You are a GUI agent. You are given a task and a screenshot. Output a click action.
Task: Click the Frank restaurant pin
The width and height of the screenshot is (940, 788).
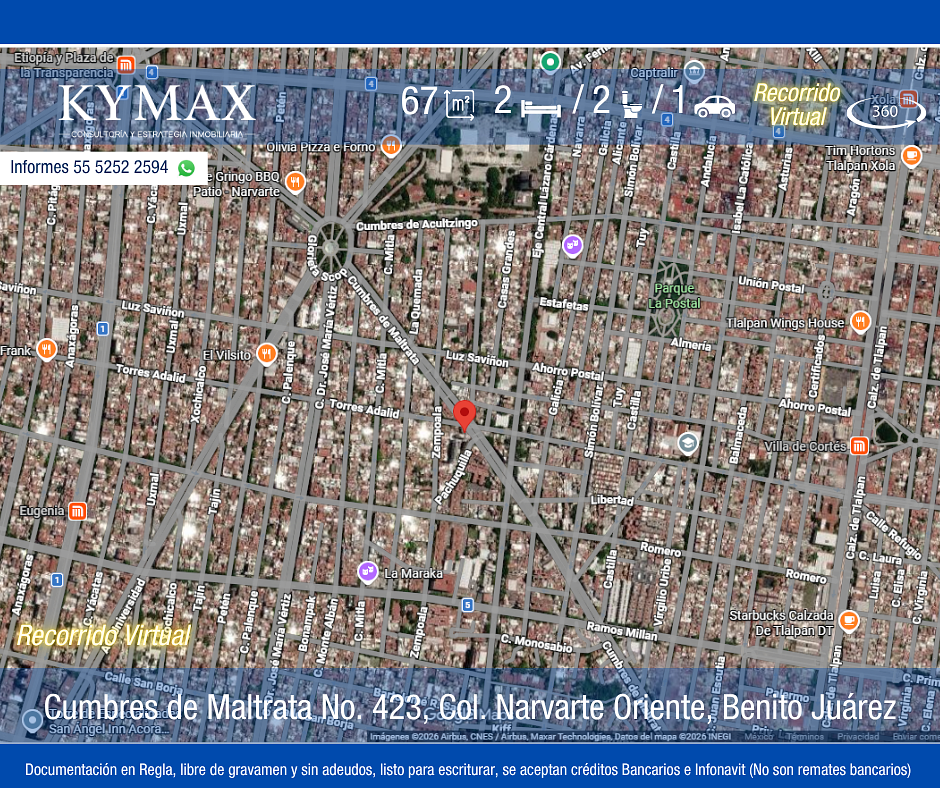click(46, 349)
